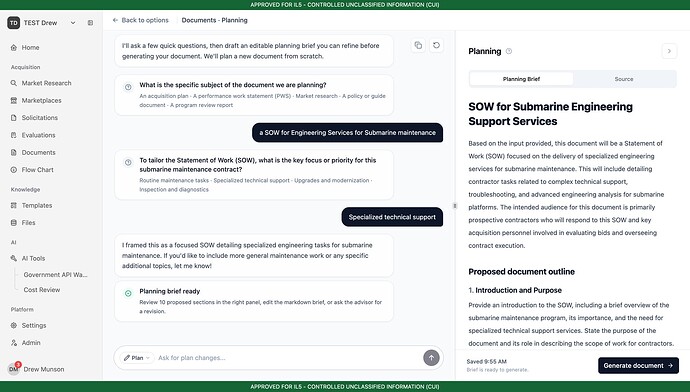Open AI Tools icon in sidebar

pos(14,258)
